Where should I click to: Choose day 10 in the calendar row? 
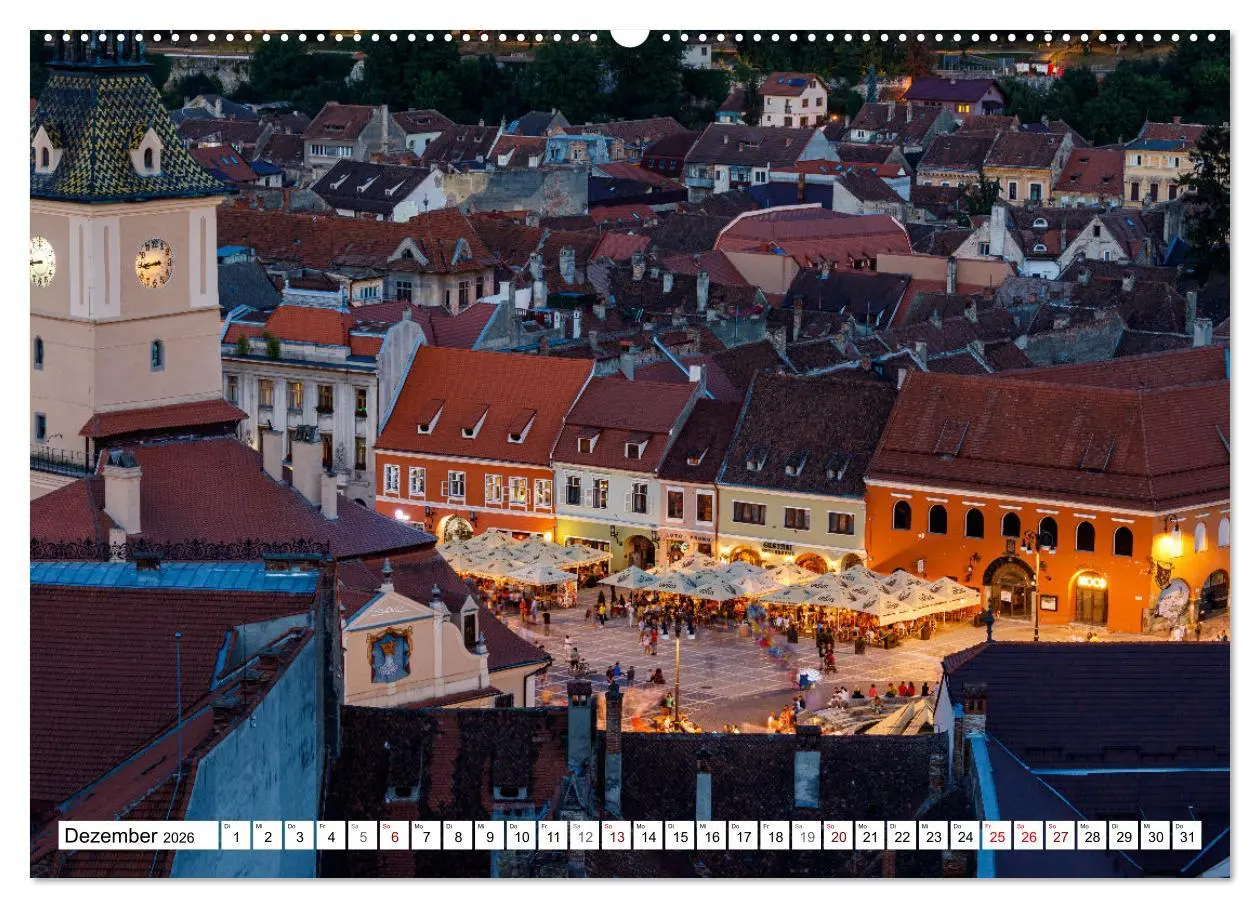[x=521, y=836]
